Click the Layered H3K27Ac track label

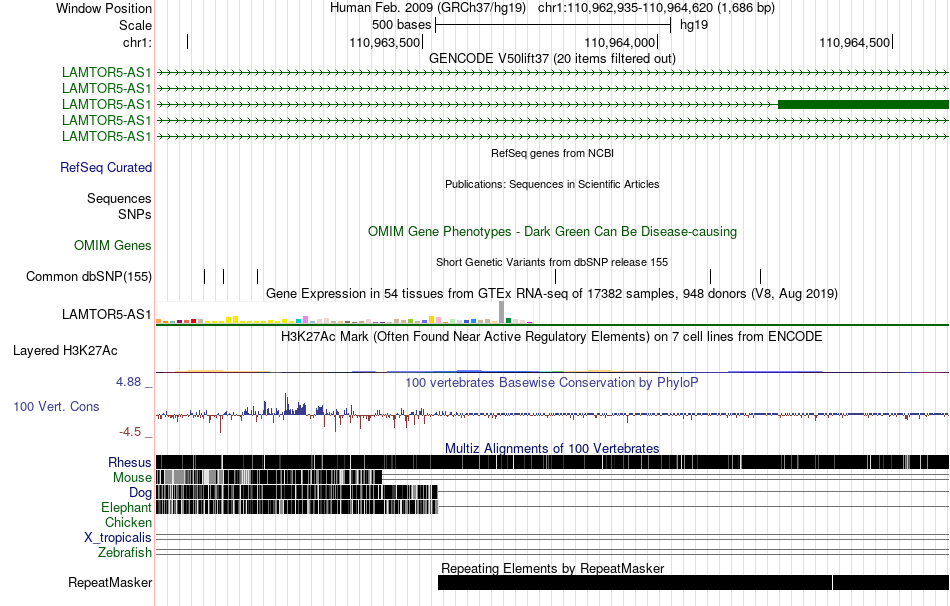point(65,350)
